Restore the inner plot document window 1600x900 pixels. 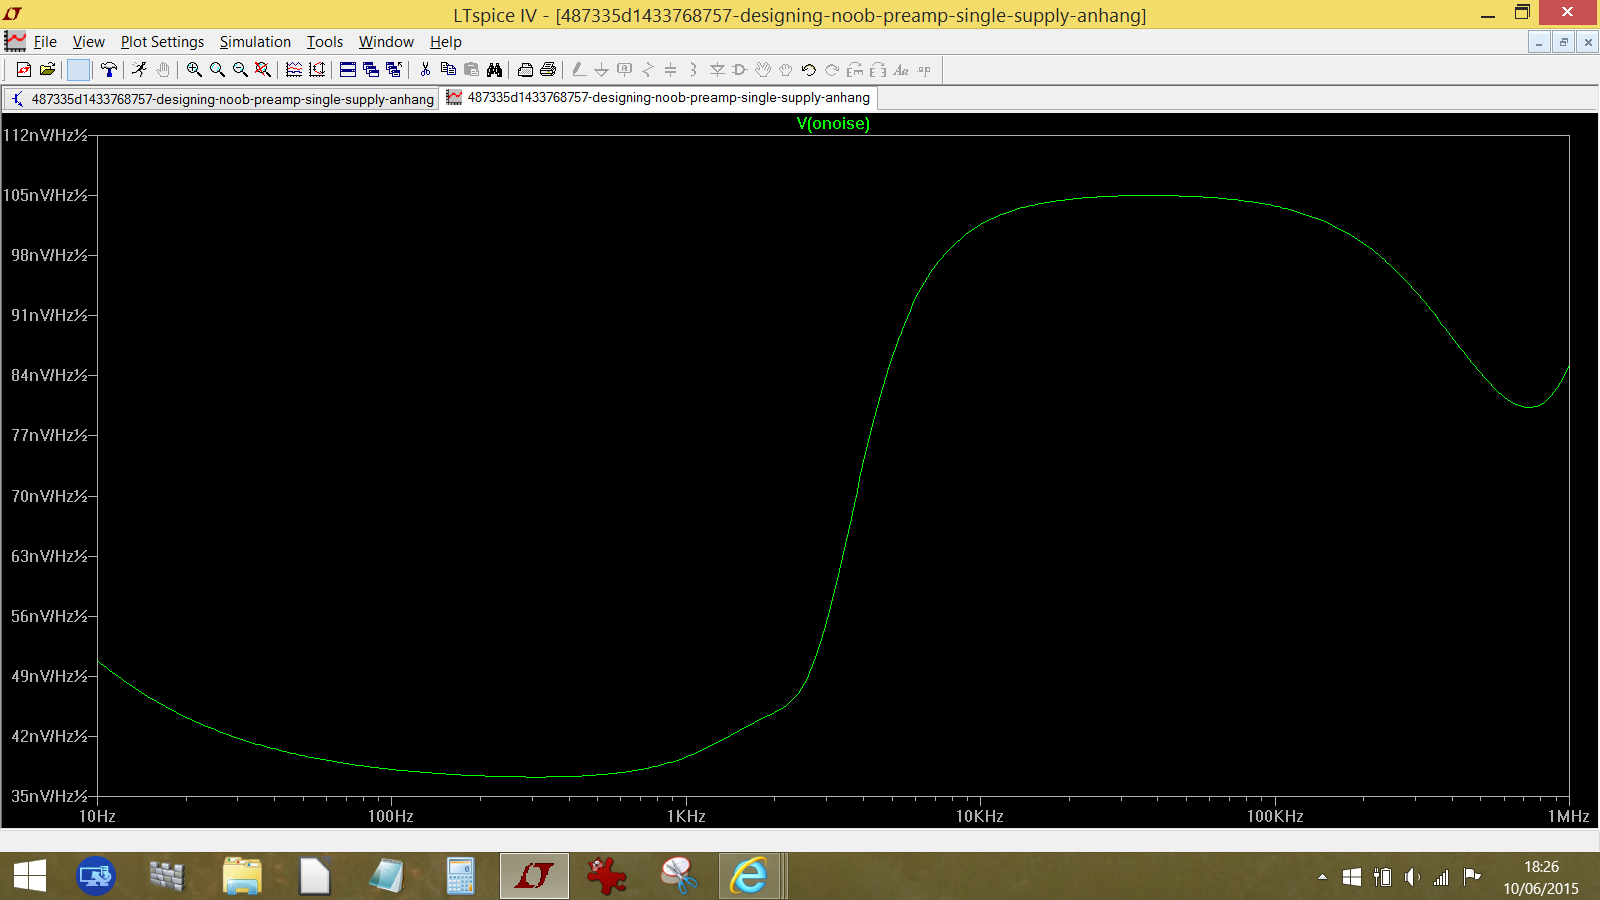click(1563, 42)
